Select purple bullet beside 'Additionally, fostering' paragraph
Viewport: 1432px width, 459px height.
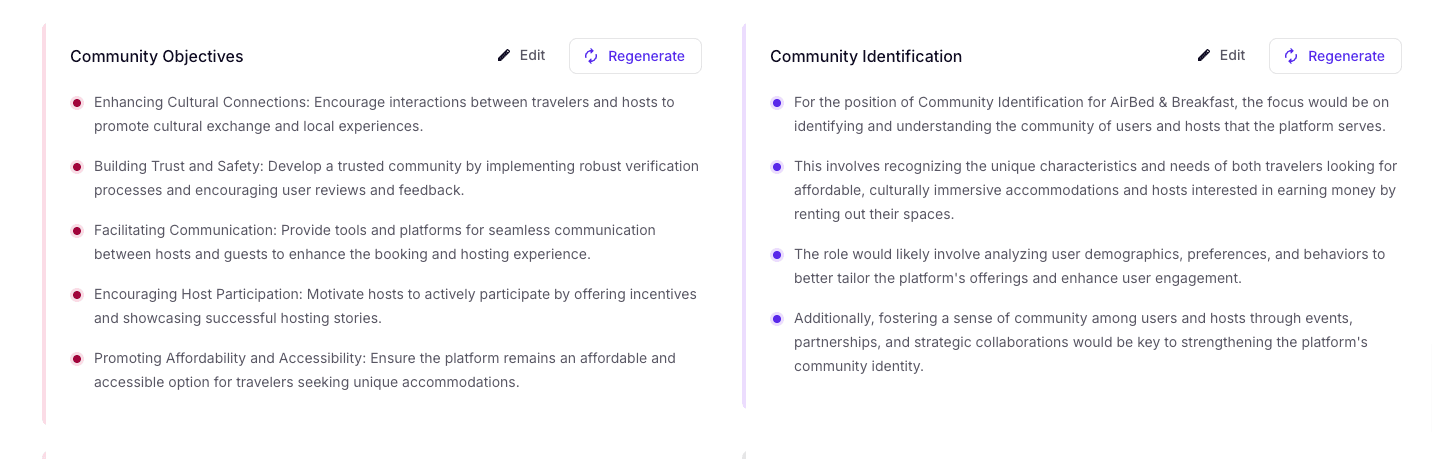[x=777, y=319]
